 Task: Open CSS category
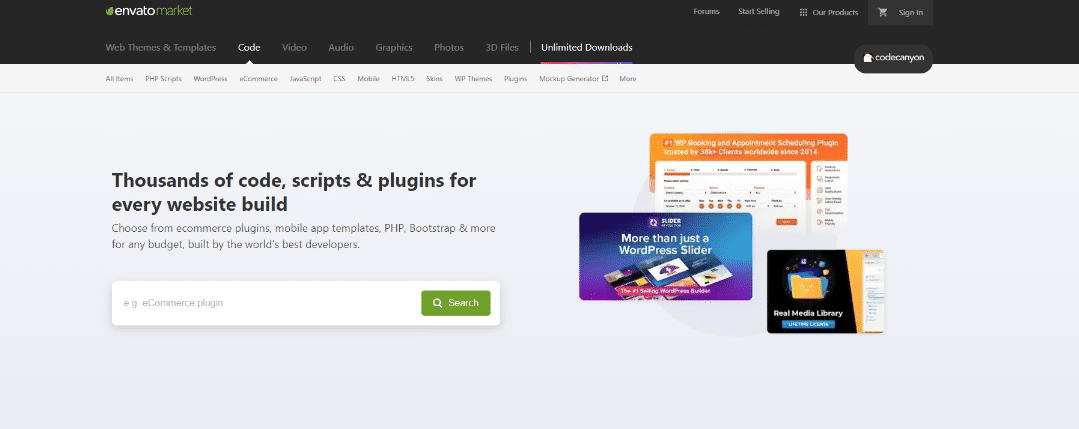(339, 79)
